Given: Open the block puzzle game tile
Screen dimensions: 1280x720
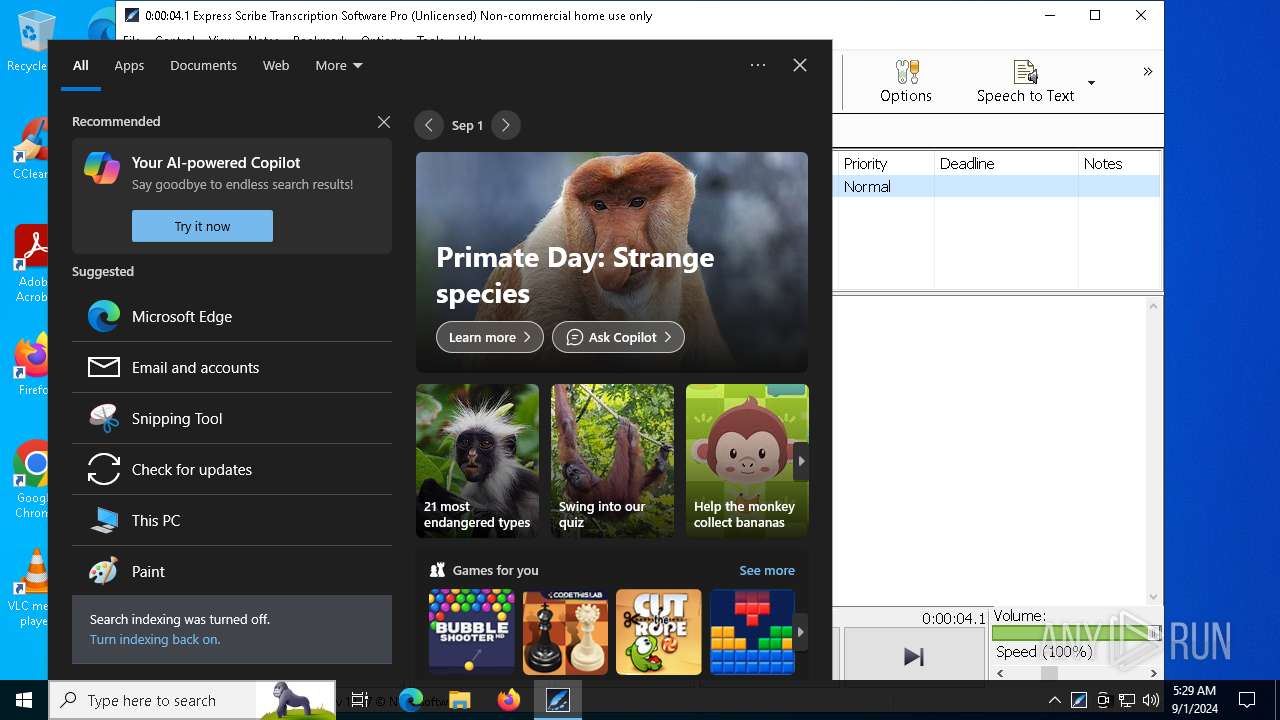Looking at the screenshot, I should point(752,632).
